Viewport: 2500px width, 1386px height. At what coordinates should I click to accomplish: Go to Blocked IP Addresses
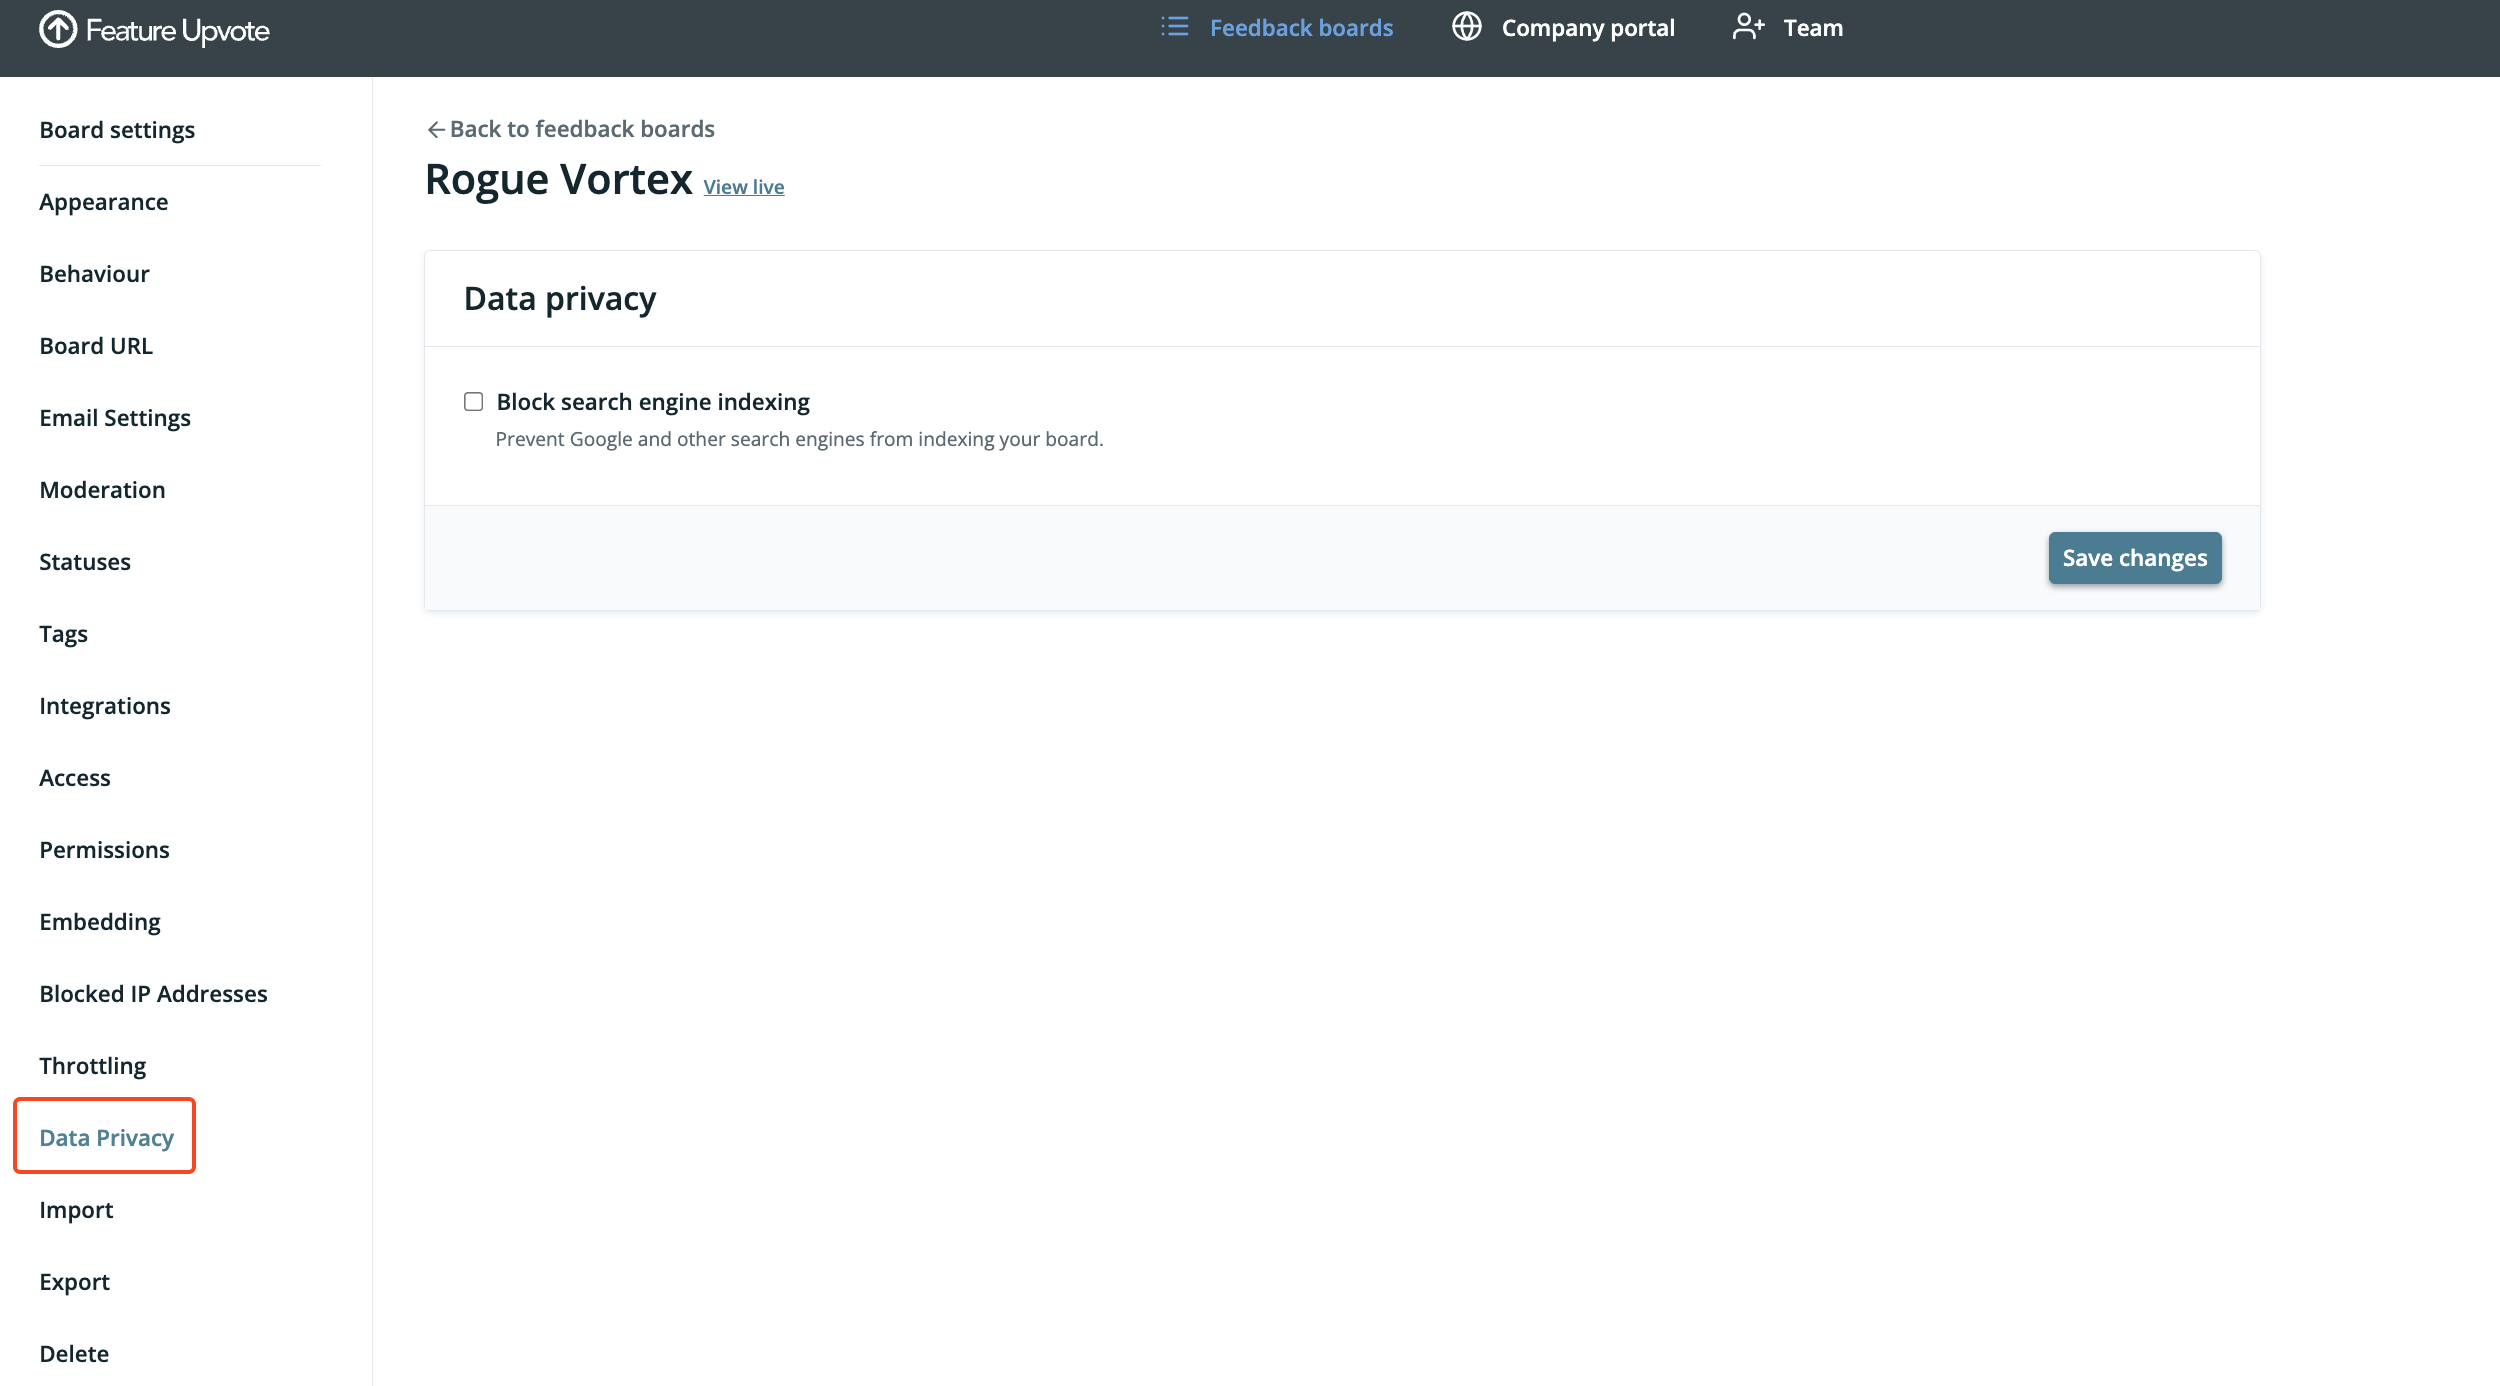coord(153,994)
